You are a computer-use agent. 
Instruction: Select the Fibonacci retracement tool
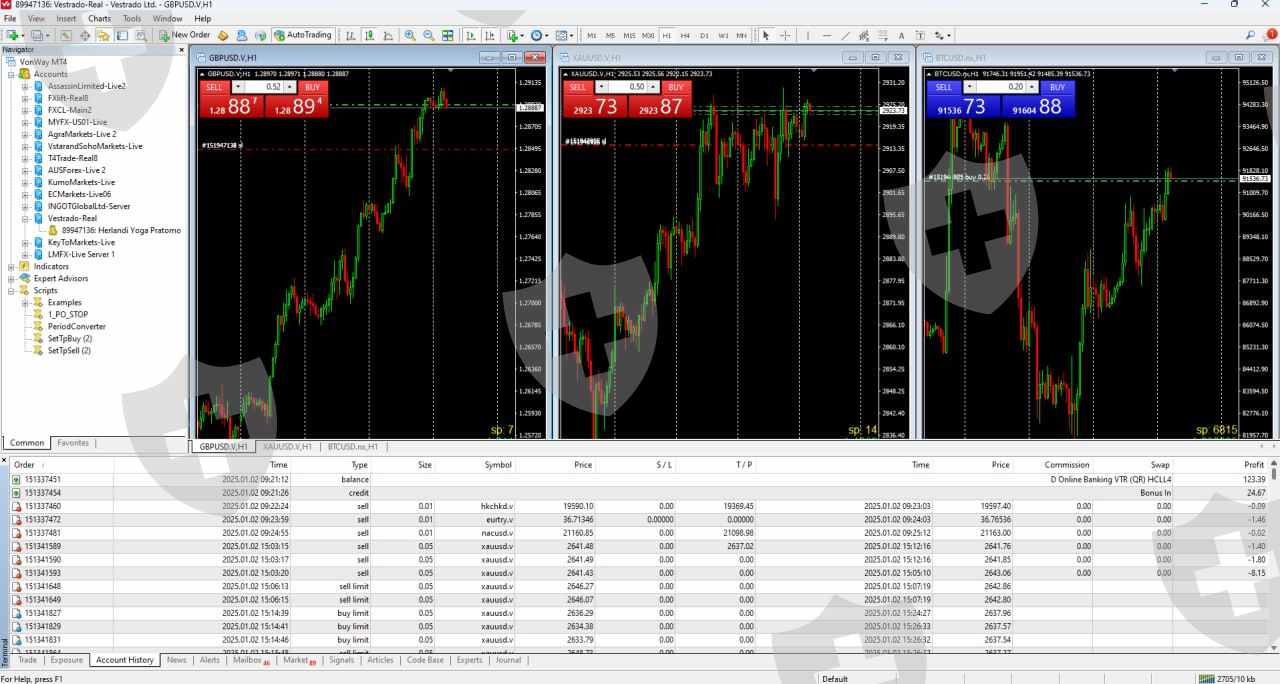883,35
